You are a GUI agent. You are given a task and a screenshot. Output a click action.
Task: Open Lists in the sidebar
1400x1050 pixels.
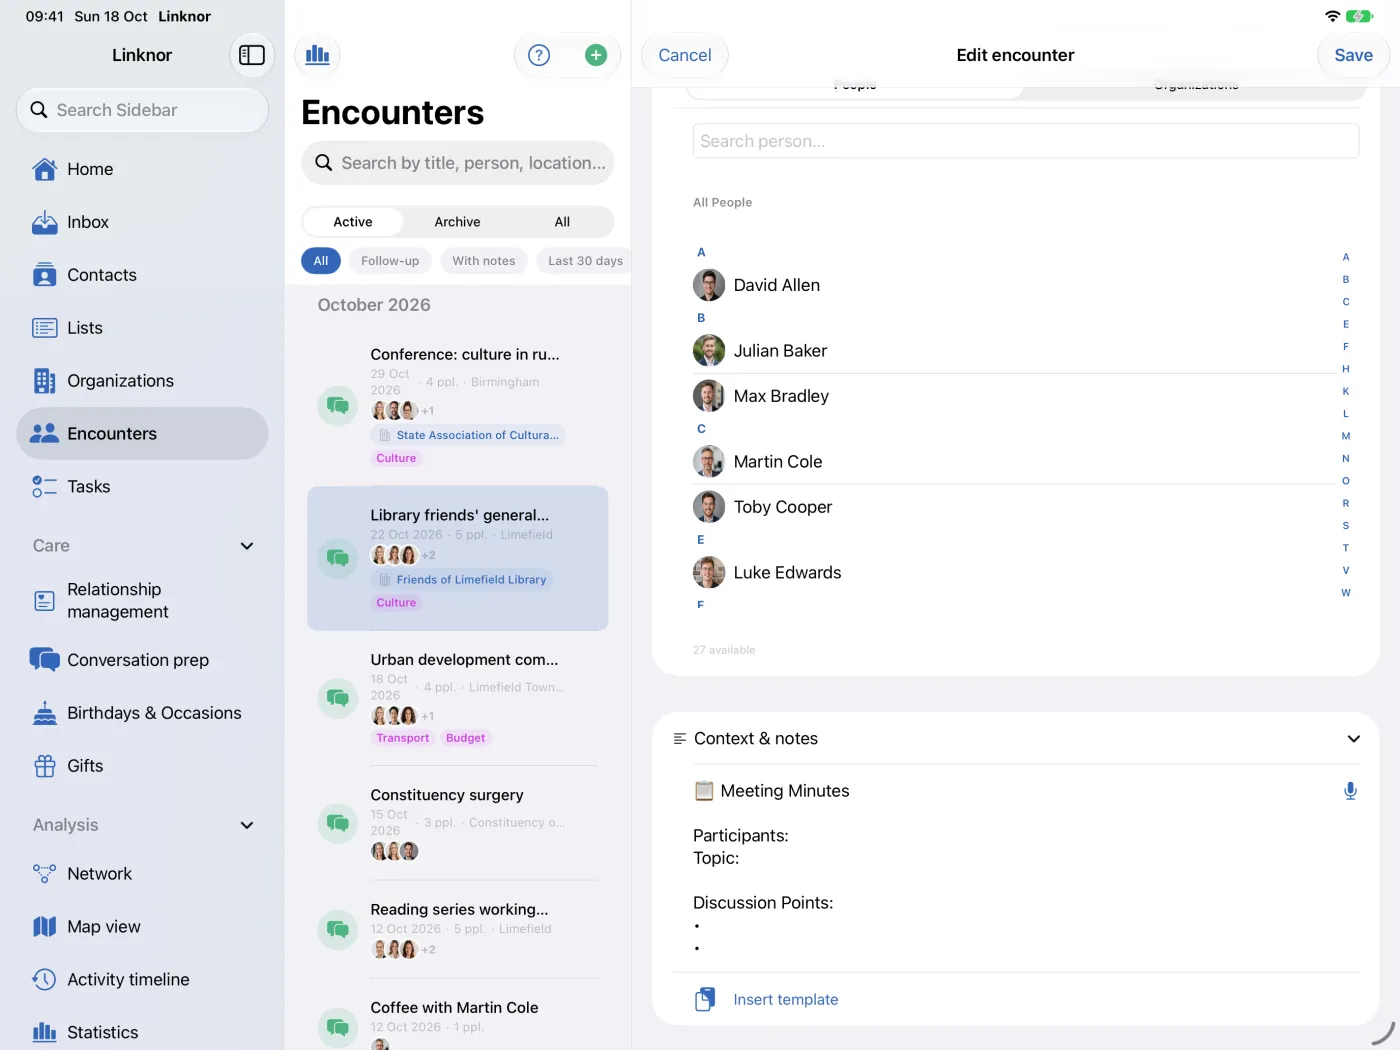[142, 328]
